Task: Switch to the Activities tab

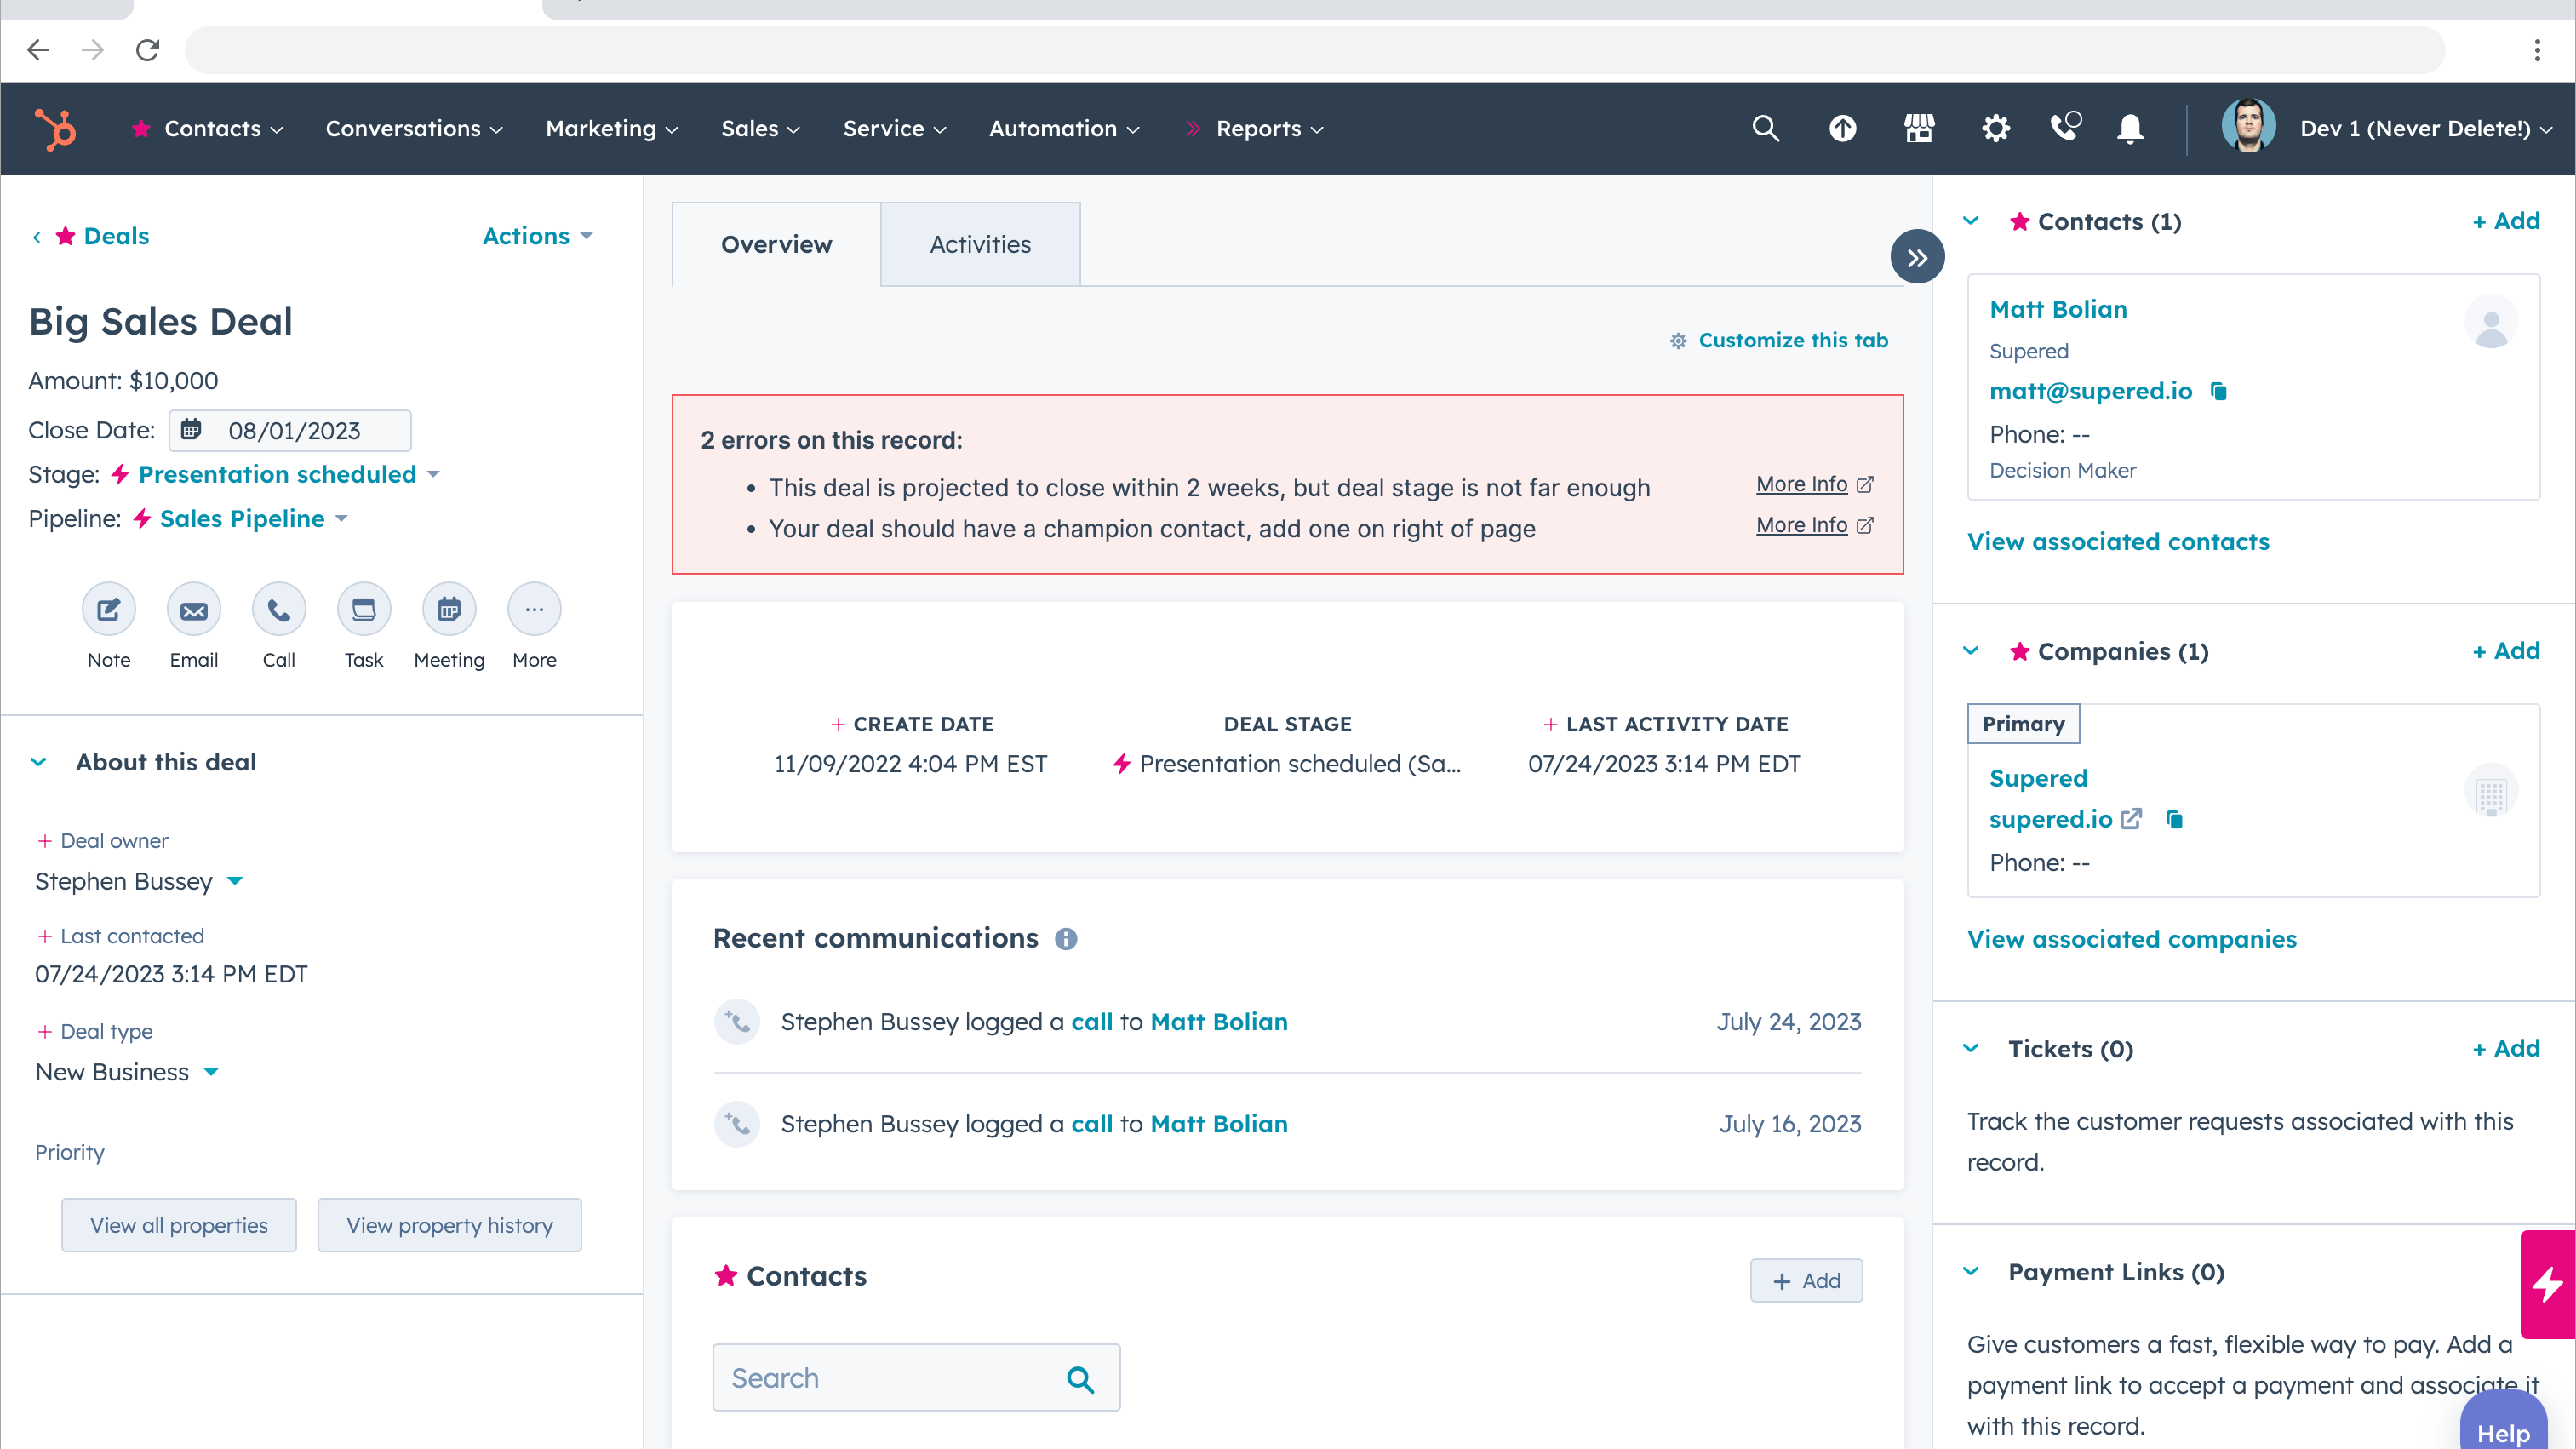Action: (x=980, y=245)
